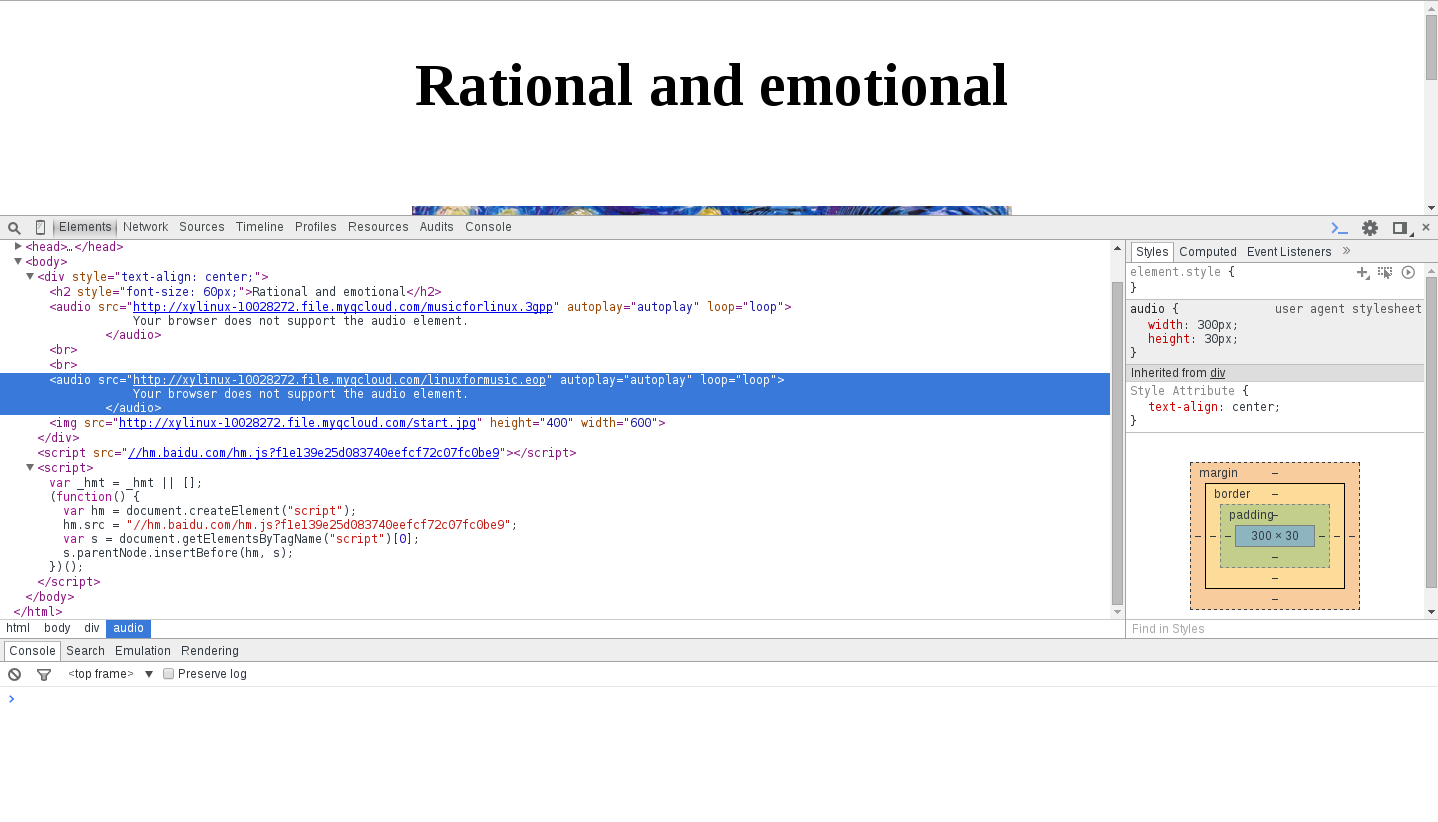Toggle element state icon in Styles
The width and height of the screenshot is (1438, 822).
point(1385,272)
